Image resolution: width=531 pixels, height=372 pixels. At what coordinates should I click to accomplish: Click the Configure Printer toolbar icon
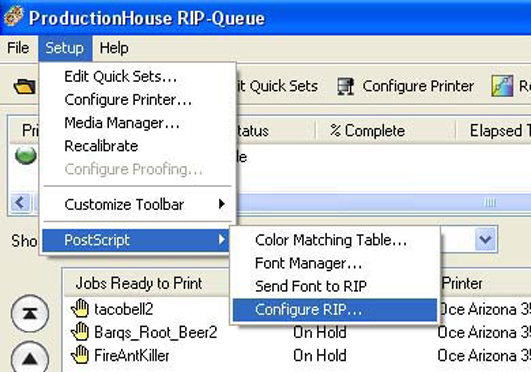coord(346,86)
